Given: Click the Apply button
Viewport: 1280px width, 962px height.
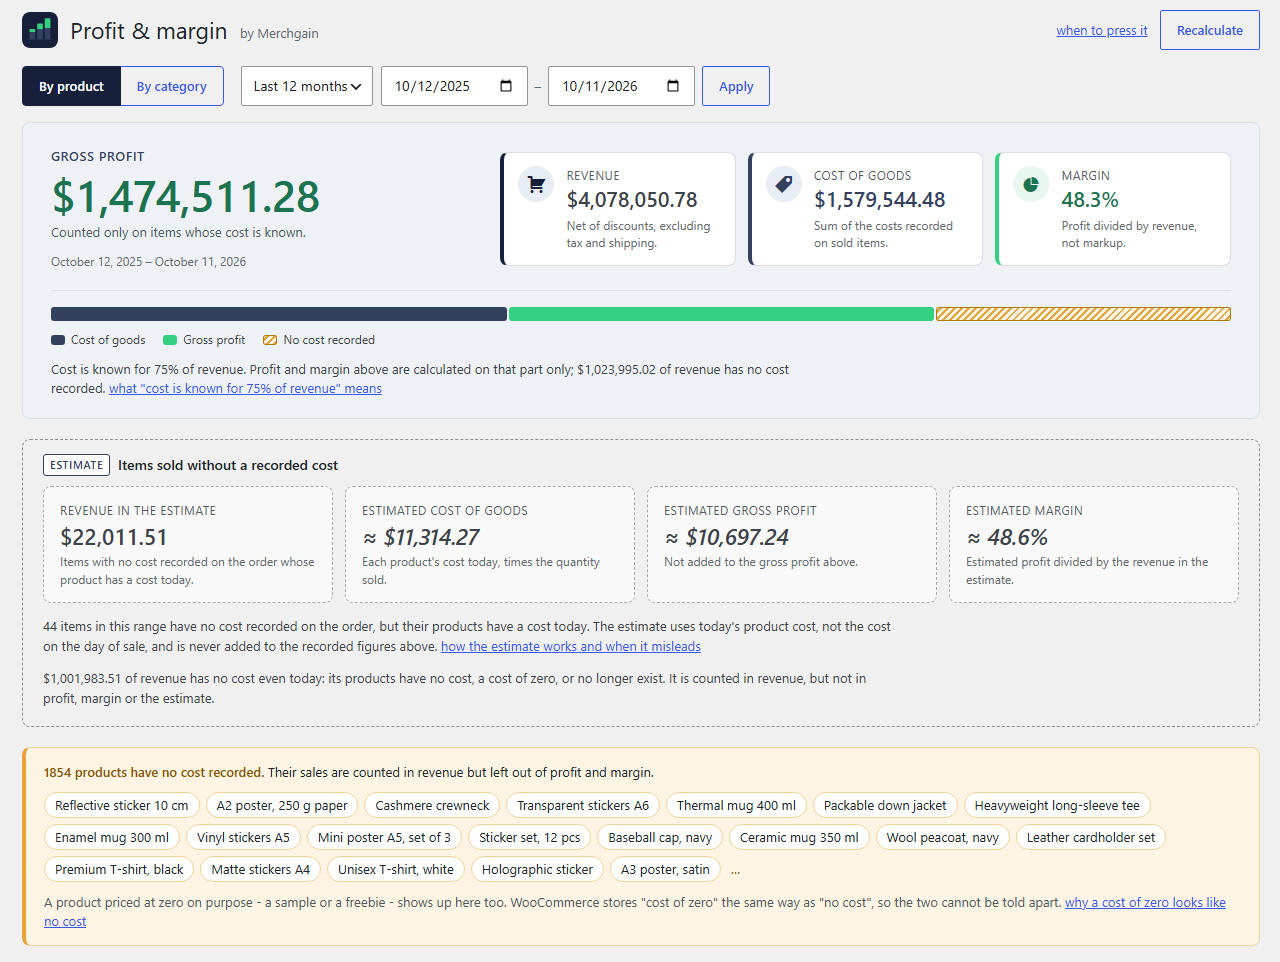Looking at the screenshot, I should (x=736, y=86).
